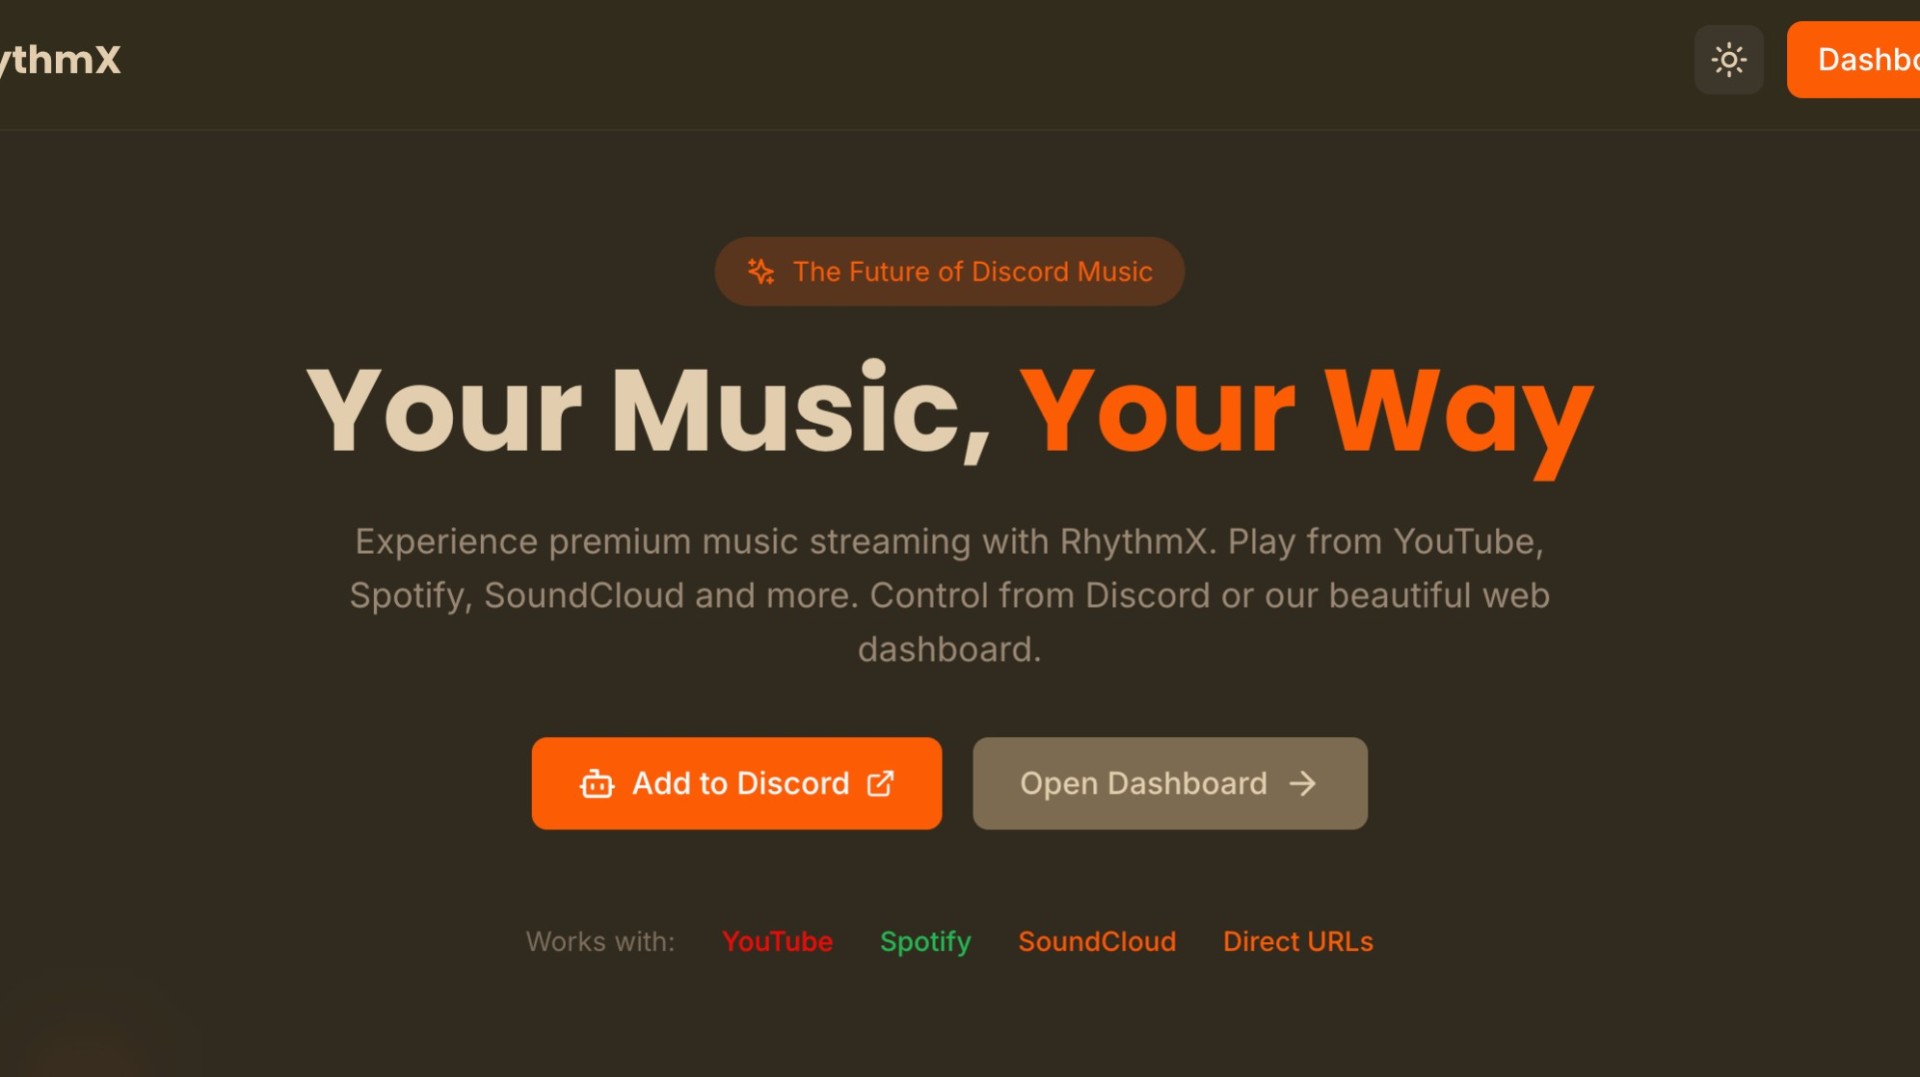Click the Dashboard button in the header
The image size is (1920, 1077).
(1858, 60)
